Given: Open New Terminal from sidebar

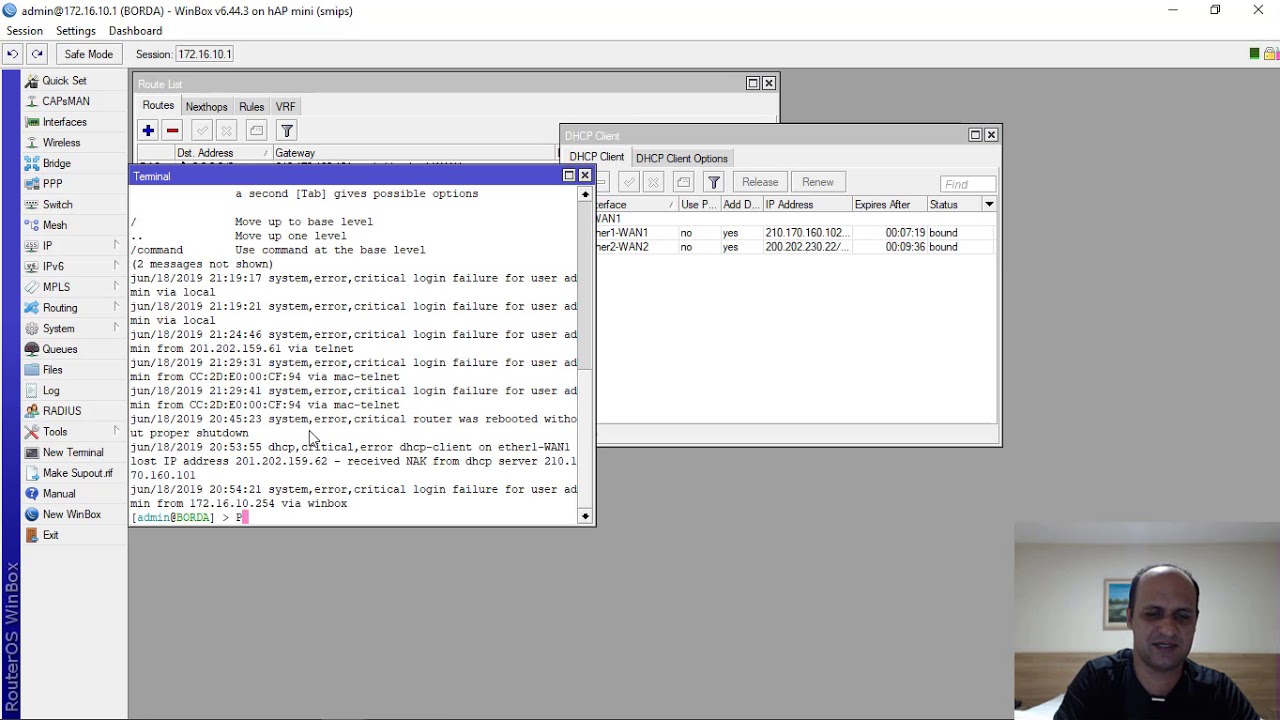Looking at the screenshot, I should pyautogui.click(x=72, y=452).
